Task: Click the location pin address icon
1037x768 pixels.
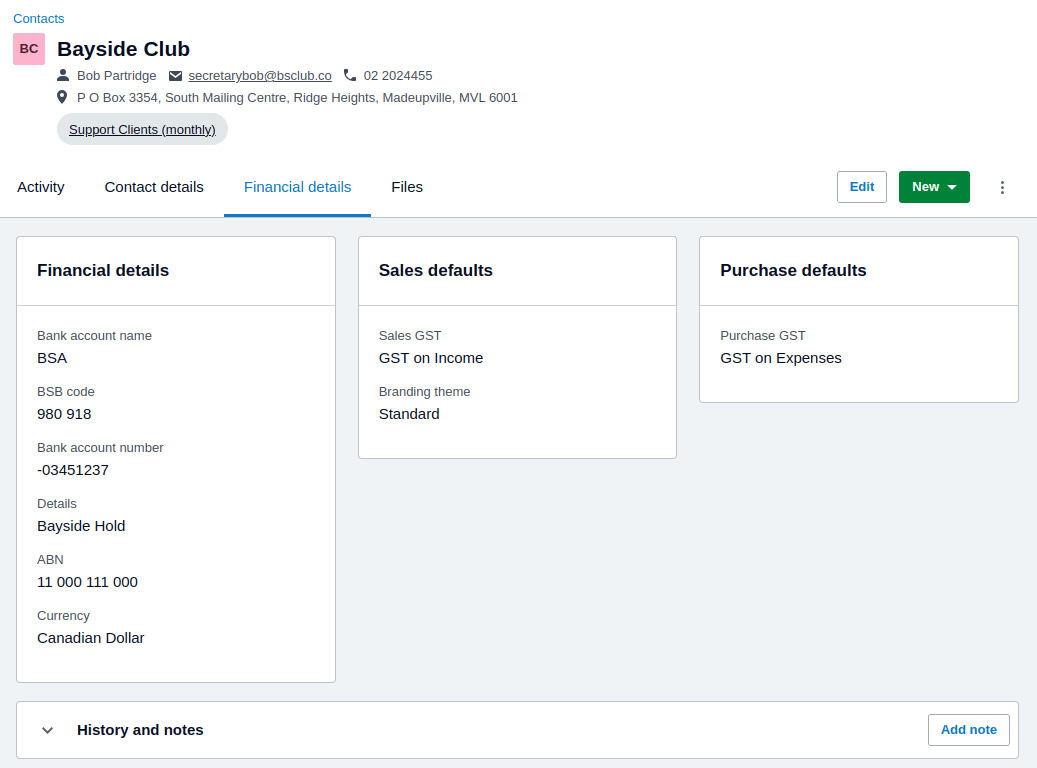Action: point(62,97)
